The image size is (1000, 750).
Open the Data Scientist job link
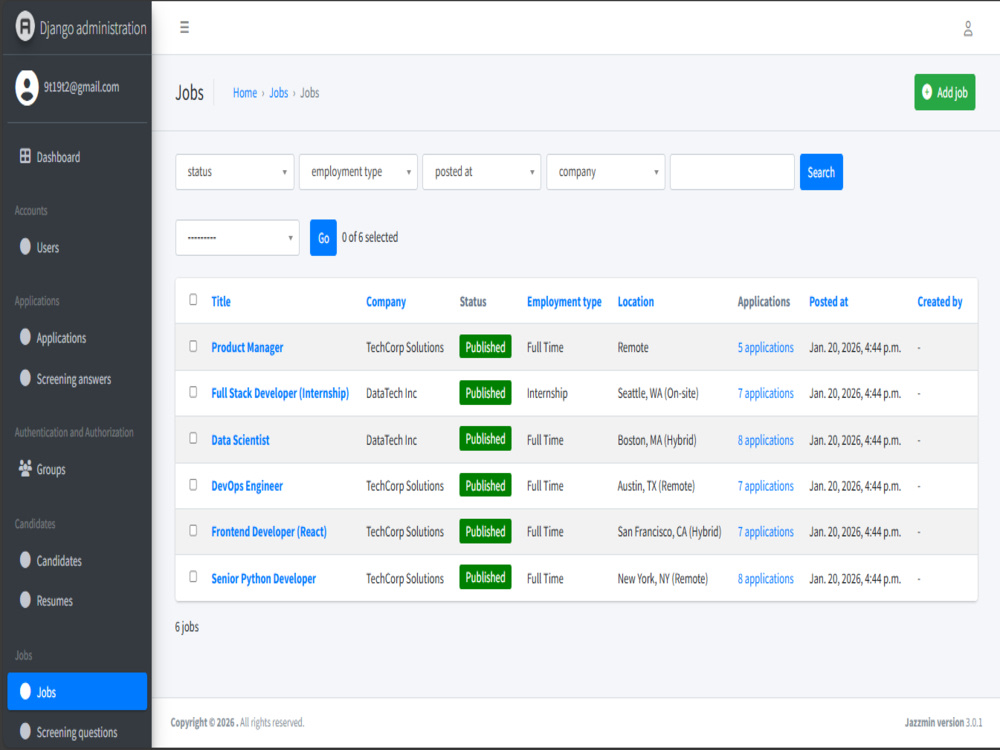[x=240, y=440]
